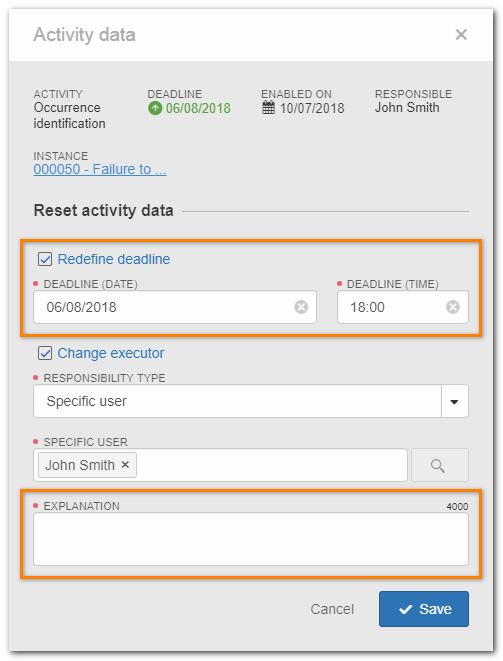
Task: Click the checkmark icon on Save button
Action: point(406,609)
